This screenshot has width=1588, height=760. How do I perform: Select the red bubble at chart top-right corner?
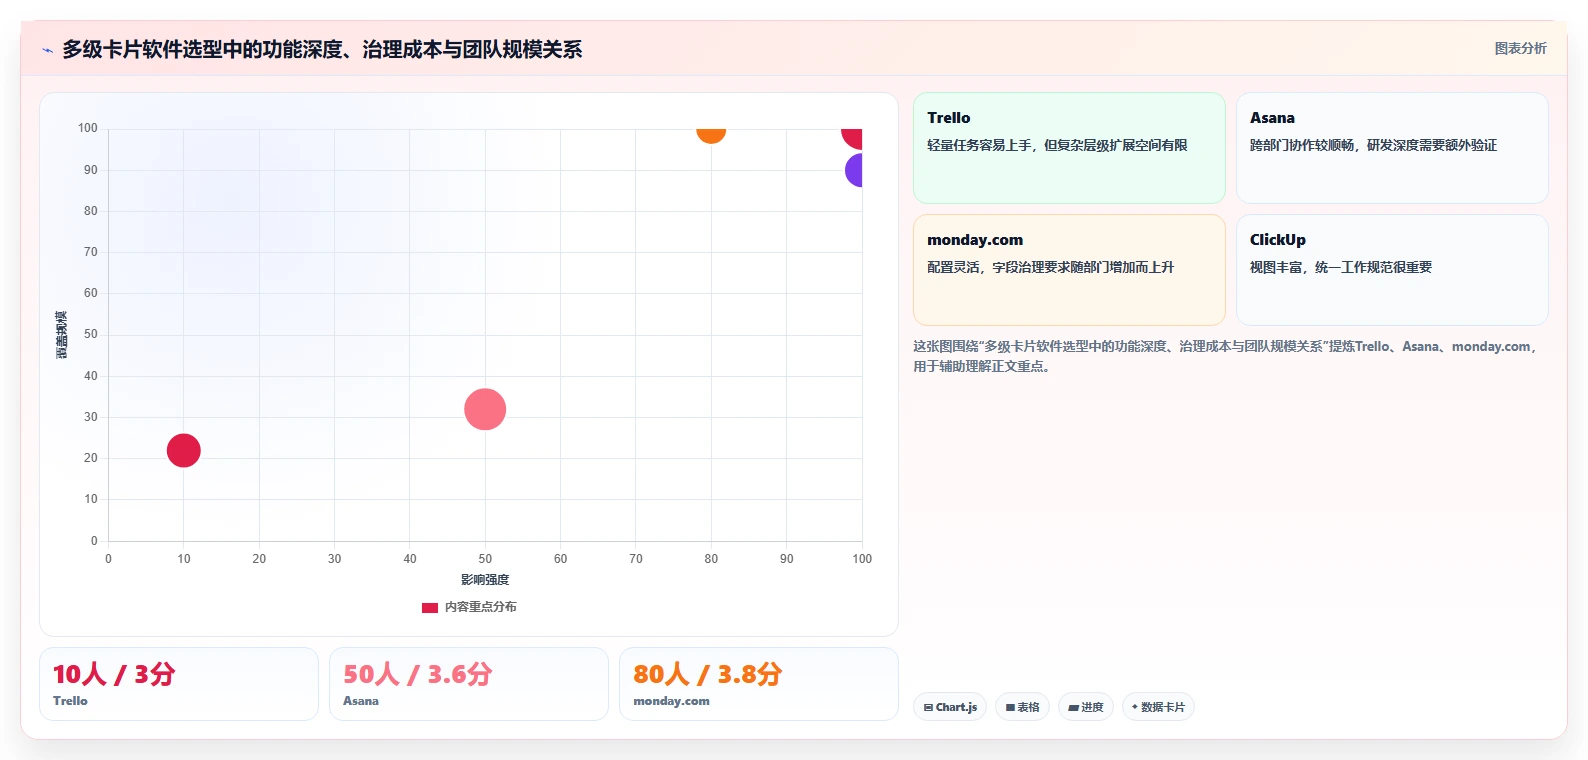click(x=852, y=137)
